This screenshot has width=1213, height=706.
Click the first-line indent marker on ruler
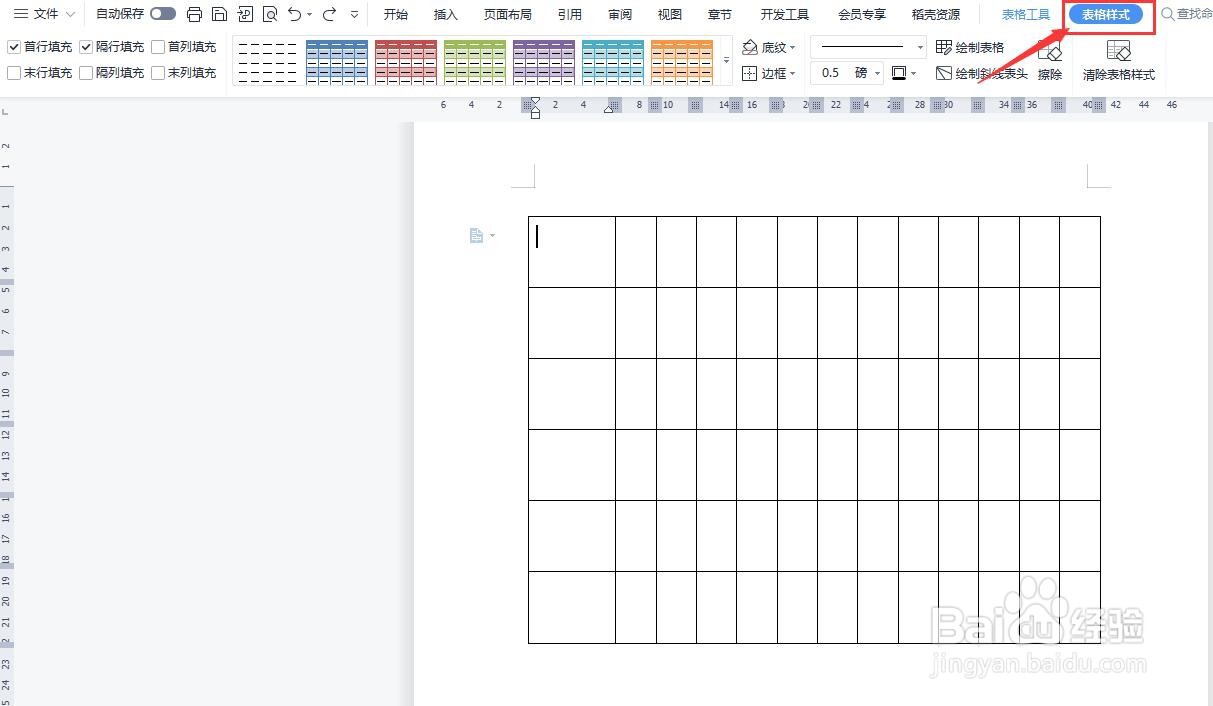pyautogui.click(x=535, y=102)
